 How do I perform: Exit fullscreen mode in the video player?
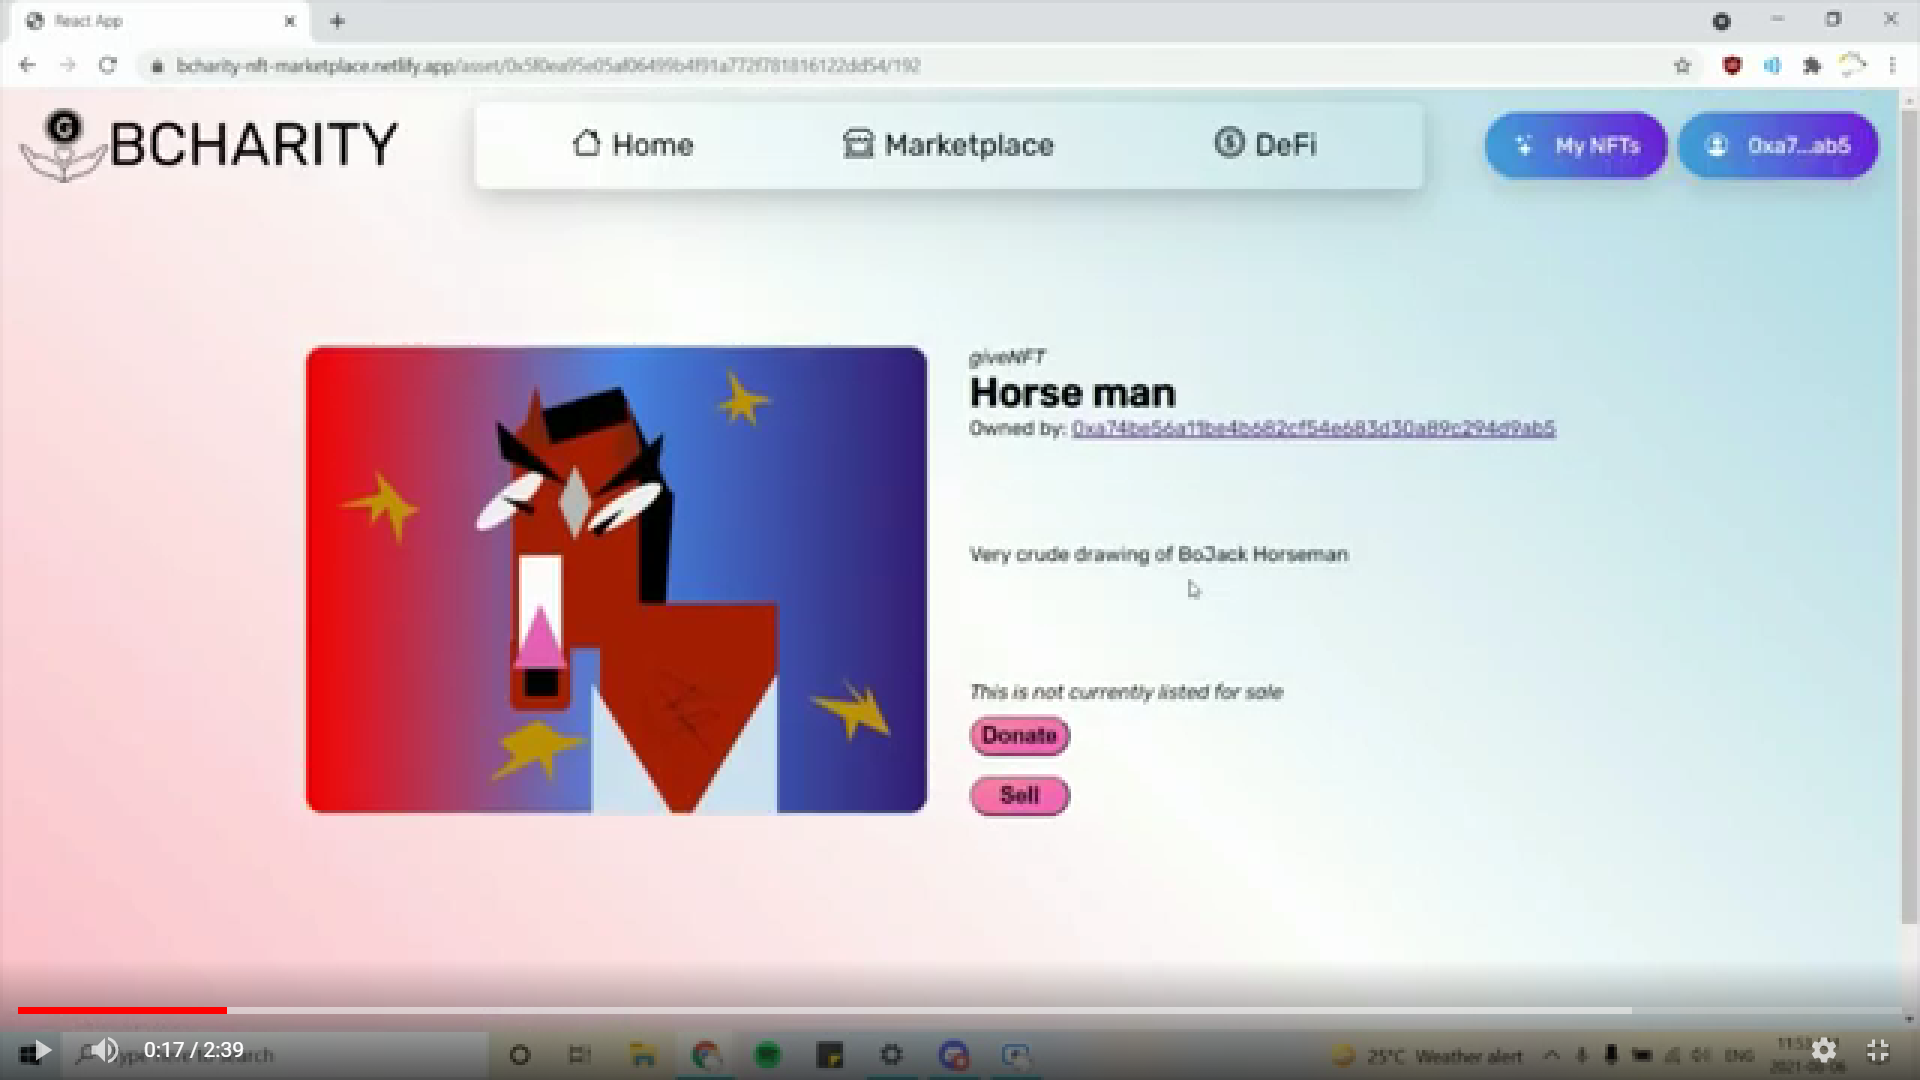1878,1050
